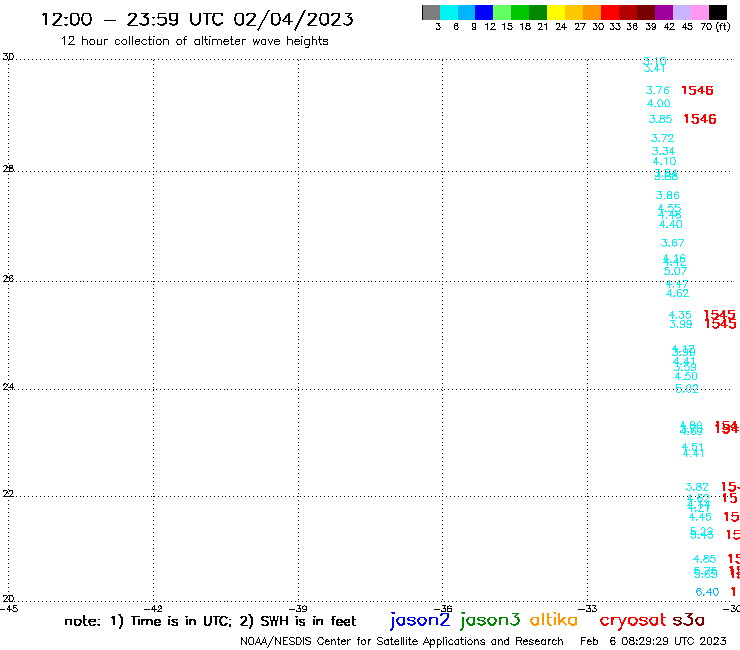Click the red '1546' time beside value 3.85
This screenshot has height=650, width=740.
pos(700,119)
